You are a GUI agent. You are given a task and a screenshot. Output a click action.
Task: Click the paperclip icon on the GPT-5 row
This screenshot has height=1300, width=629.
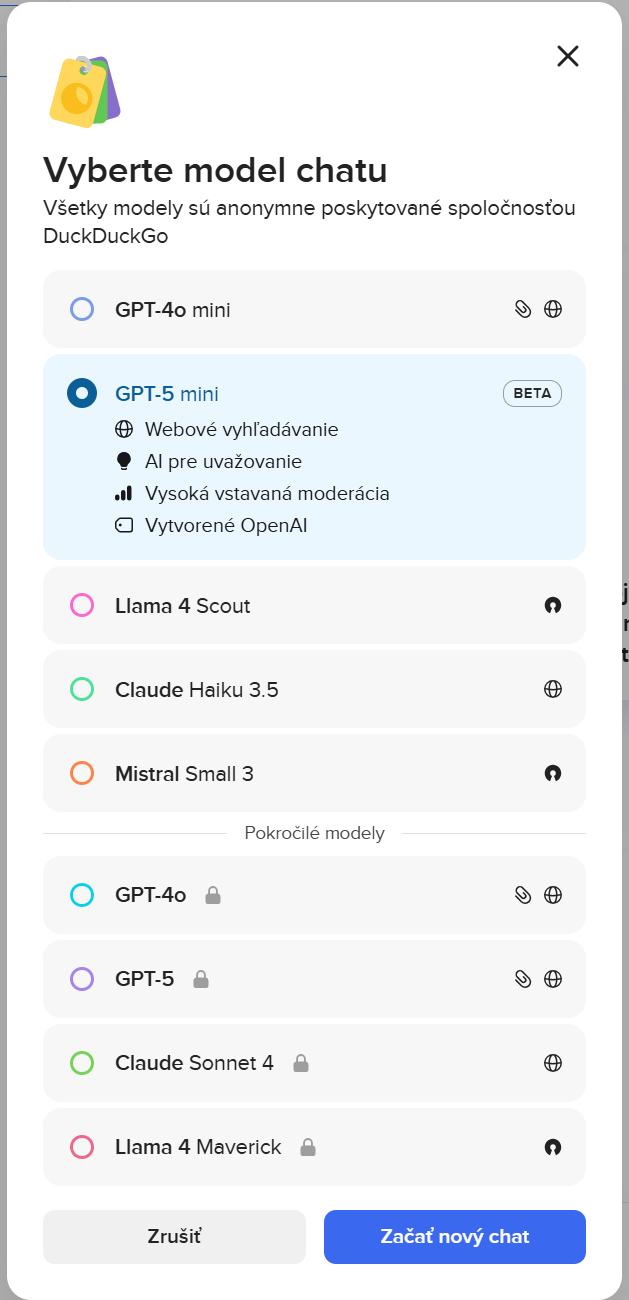(x=522, y=980)
